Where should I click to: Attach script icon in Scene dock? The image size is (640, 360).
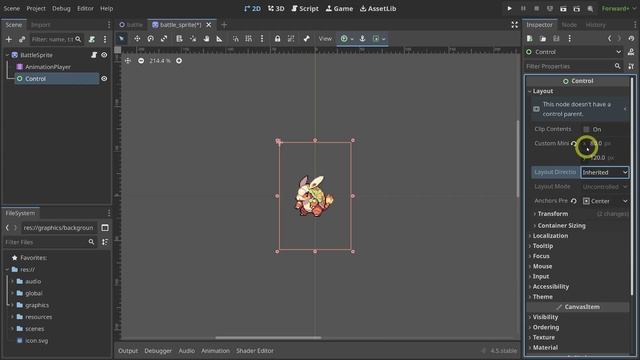point(92,39)
